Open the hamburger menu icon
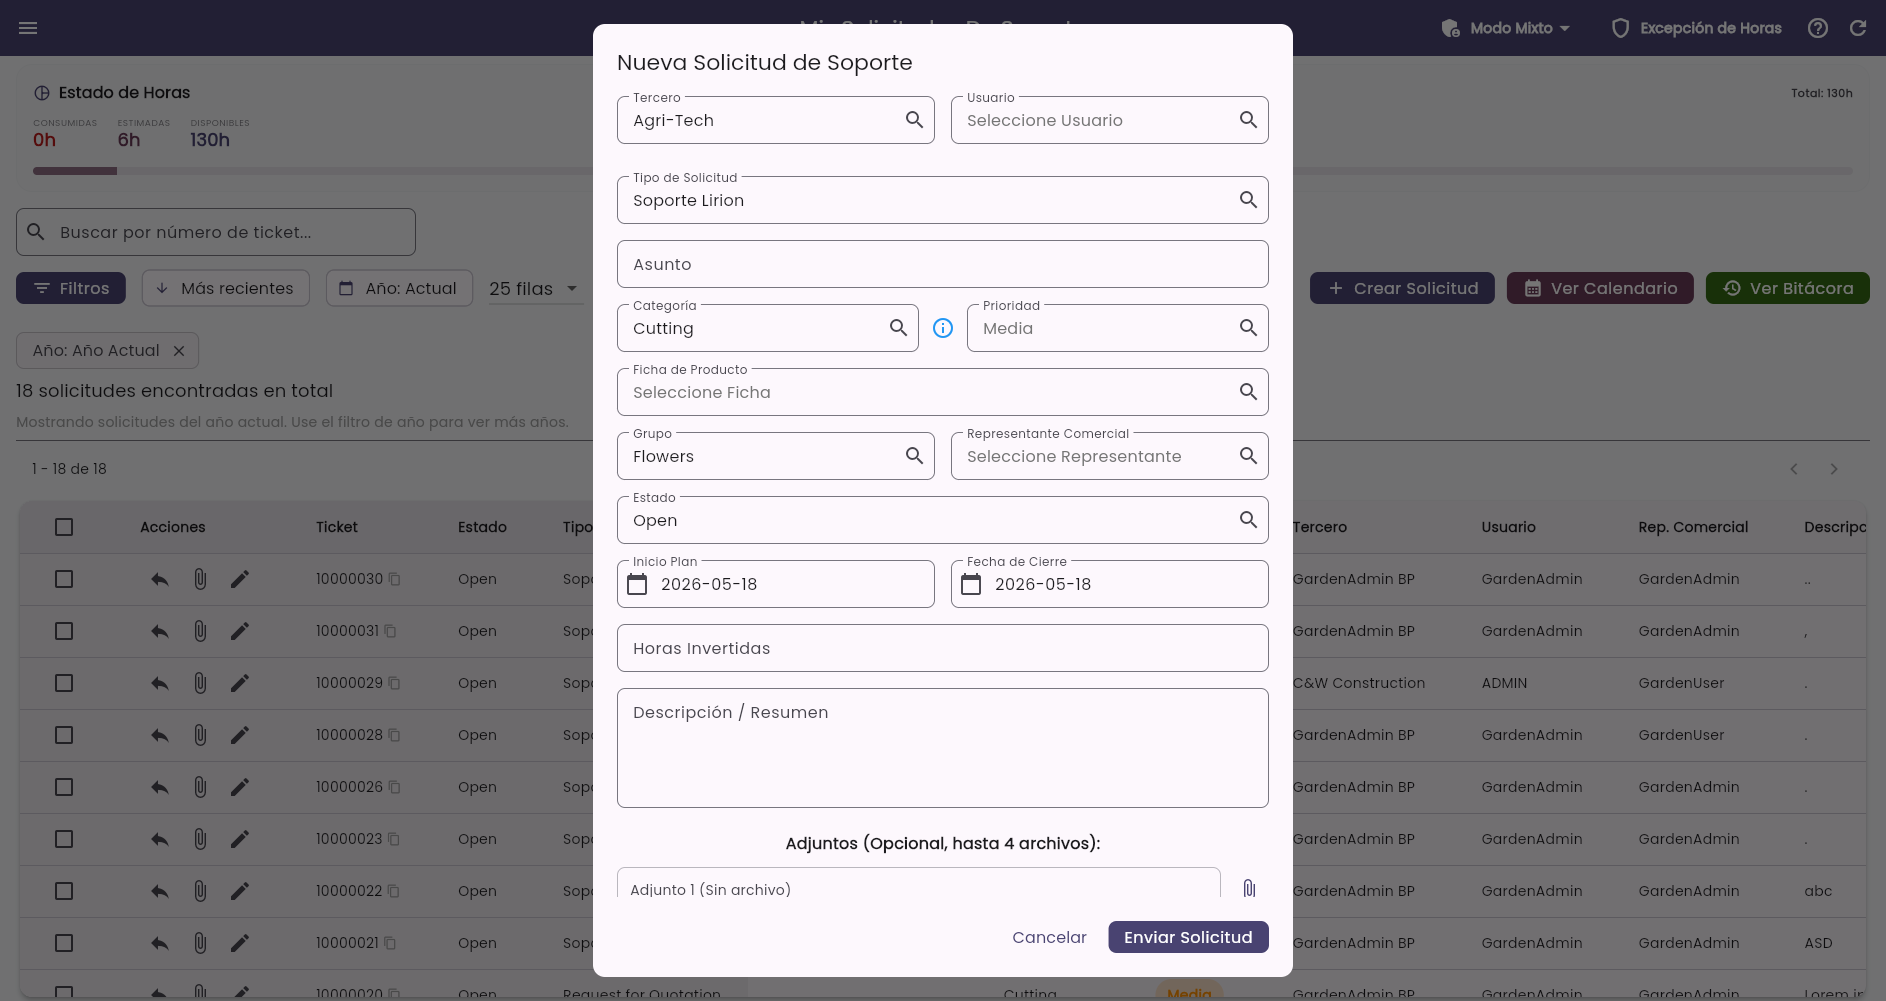The image size is (1886, 1001). click(x=28, y=28)
